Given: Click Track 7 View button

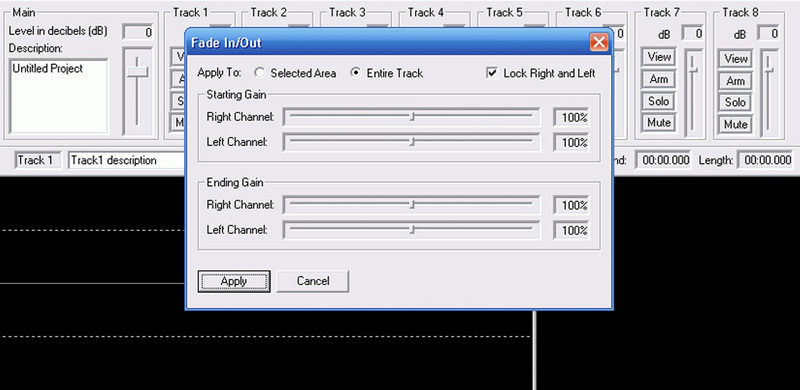Looking at the screenshot, I should (659, 57).
